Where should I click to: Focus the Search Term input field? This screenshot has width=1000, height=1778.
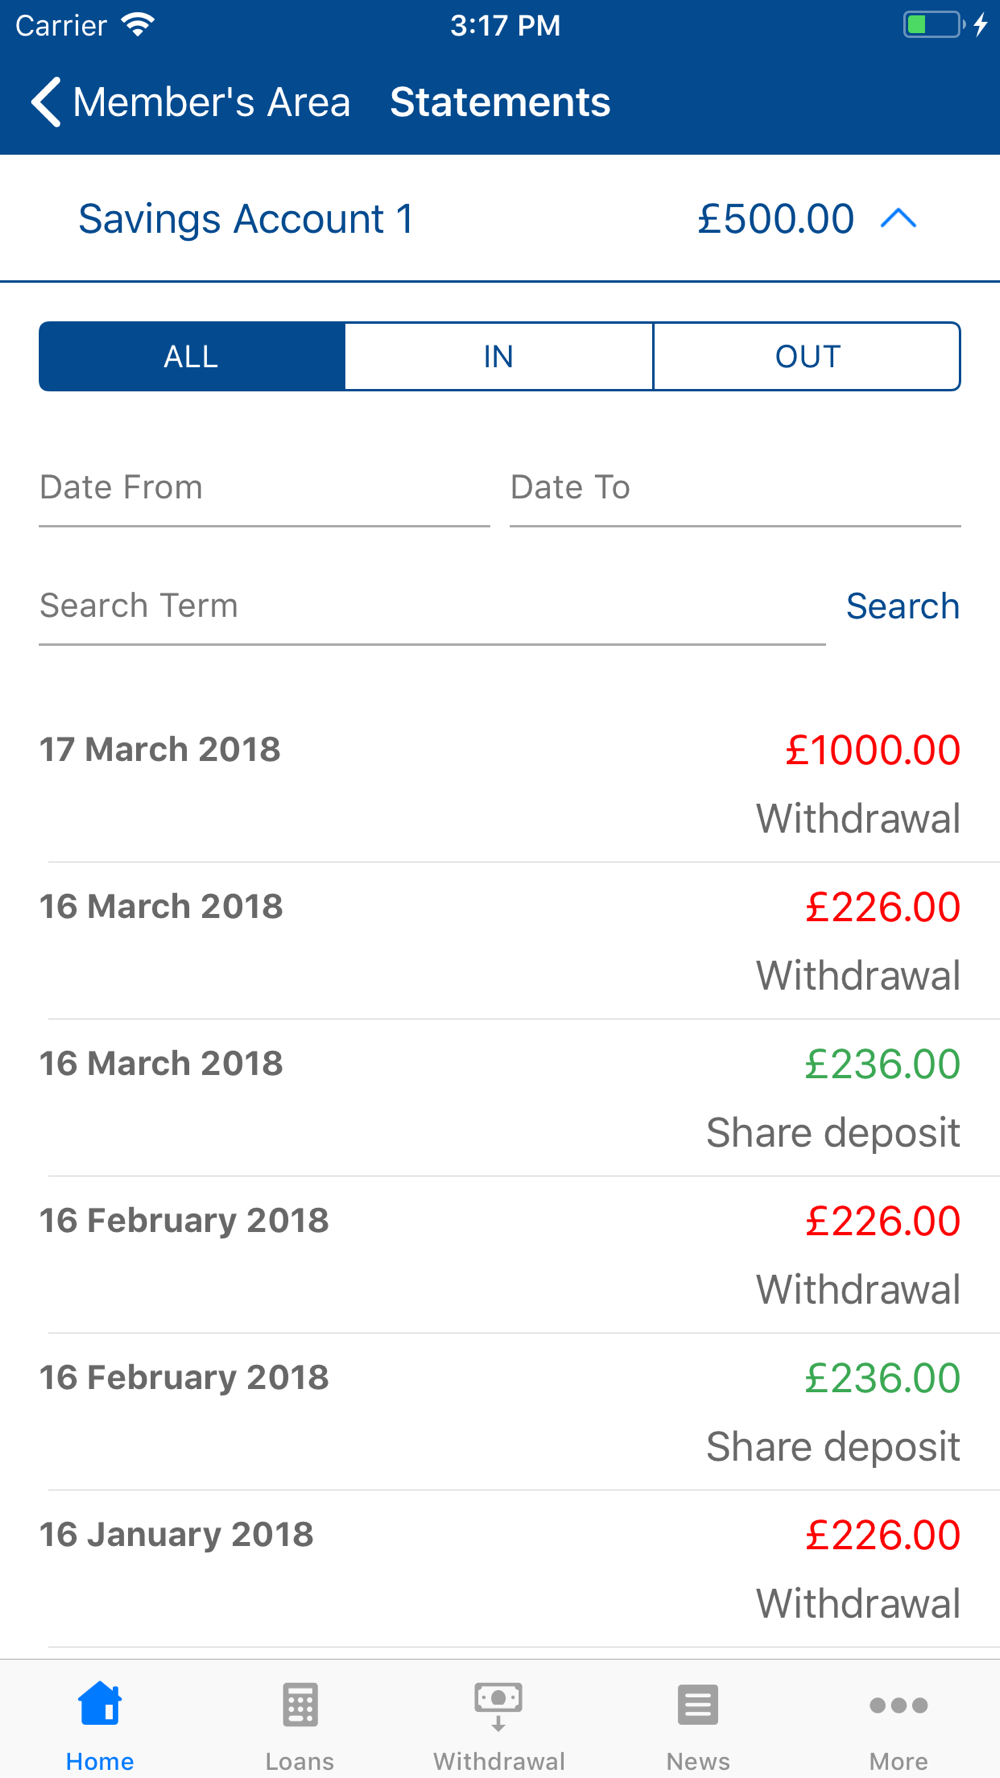[x=432, y=606]
